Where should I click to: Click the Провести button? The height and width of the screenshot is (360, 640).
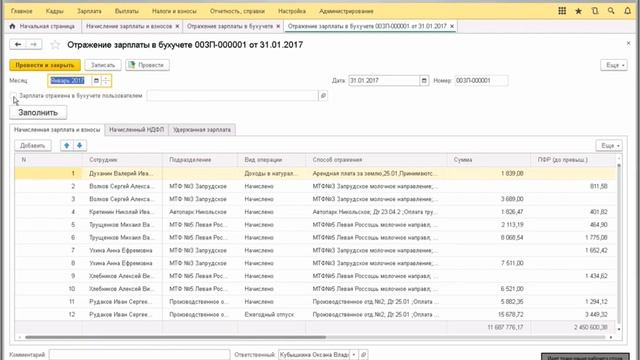click(147, 65)
